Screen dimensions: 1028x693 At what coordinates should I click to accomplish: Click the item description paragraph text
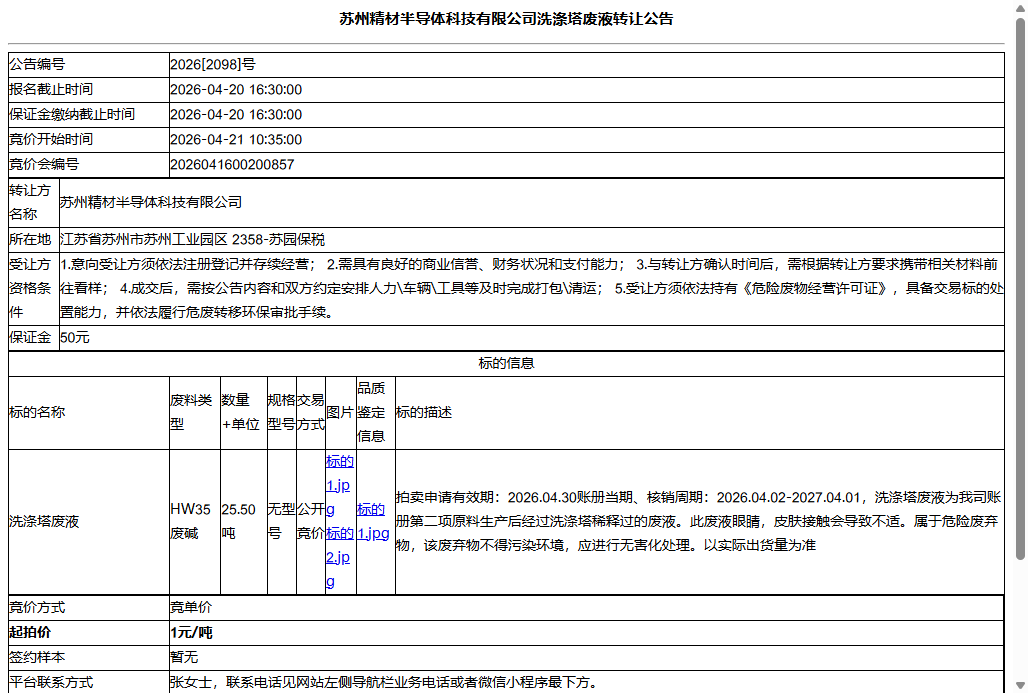[700, 521]
